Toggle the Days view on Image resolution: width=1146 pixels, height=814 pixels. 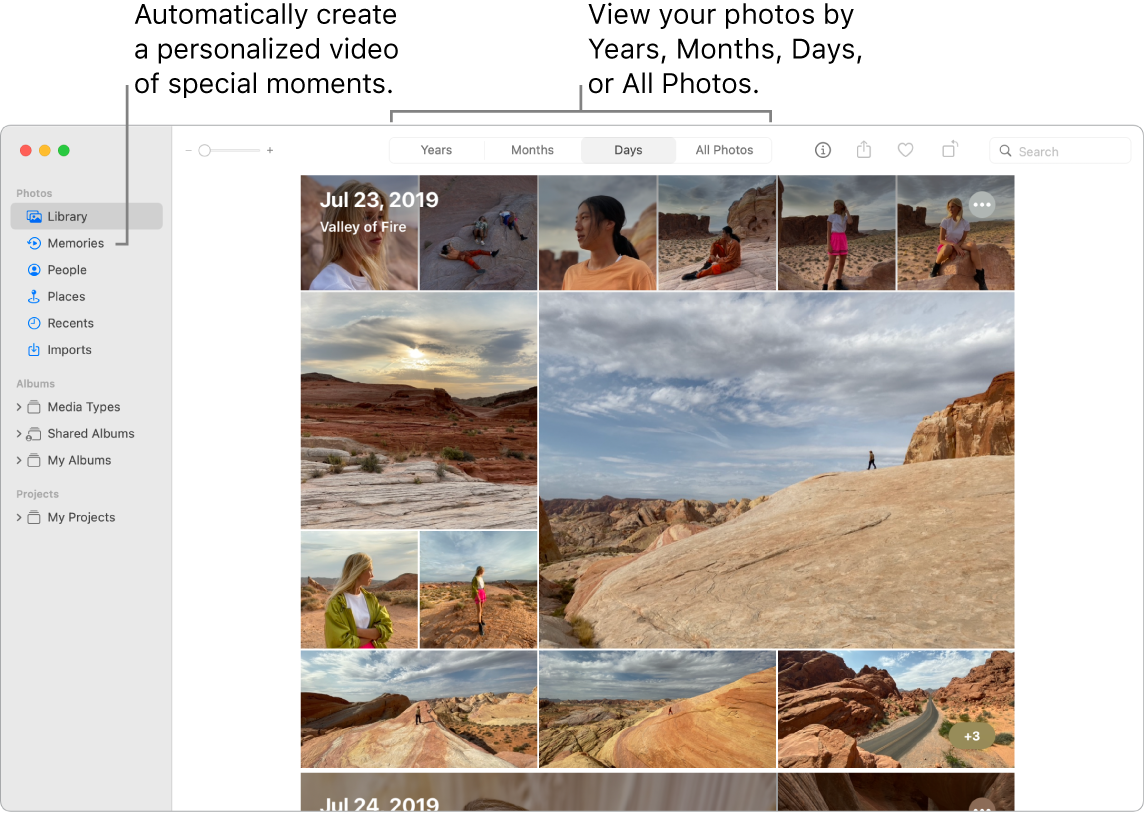628,149
